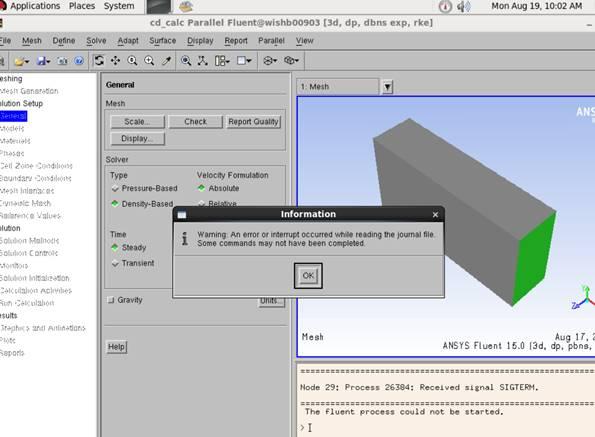
Task: Click the Fit to Window icon
Action: (x=186, y=61)
